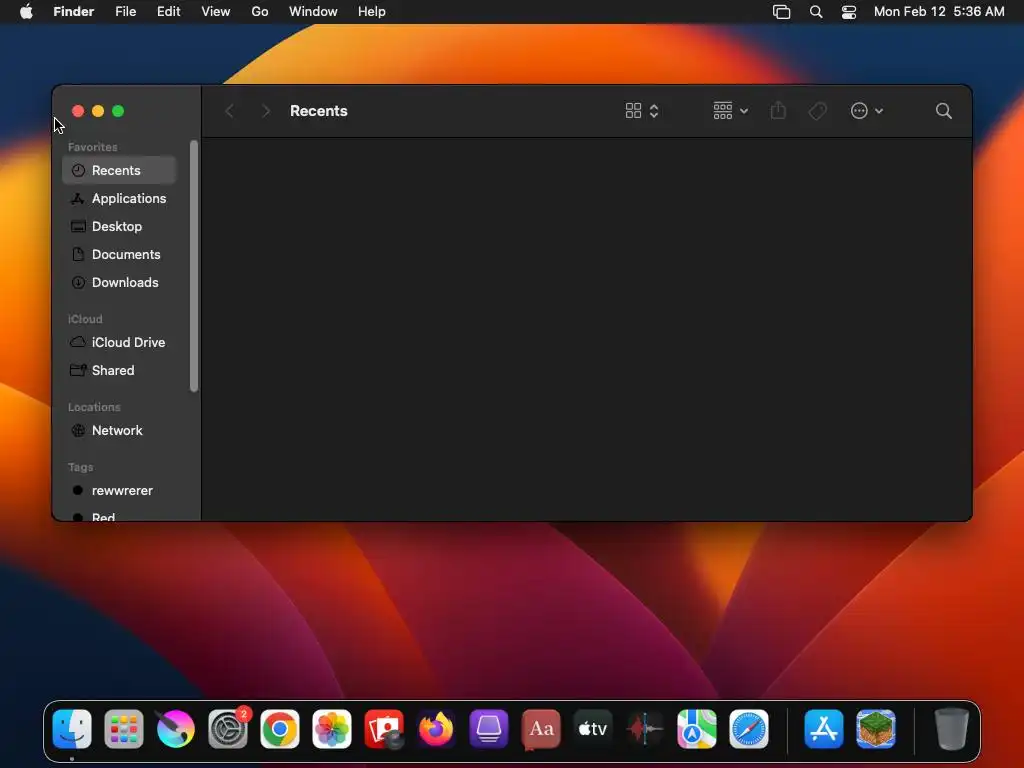Open the purple Mac icon Dock app
Image resolution: width=1024 pixels, height=768 pixels.
pos(488,728)
